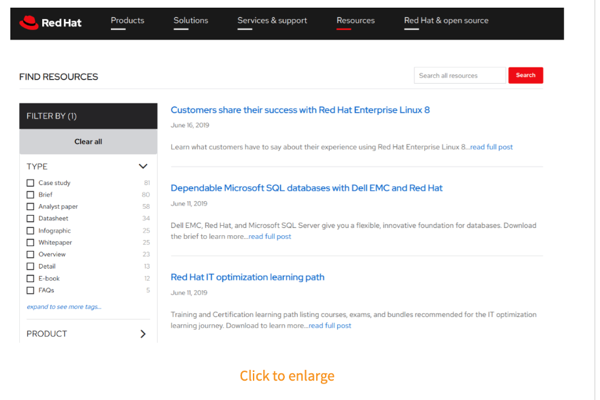Image resolution: width=600 pixels, height=400 pixels.
Task: Click the Case study count 81
Action: (x=147, y=183)
